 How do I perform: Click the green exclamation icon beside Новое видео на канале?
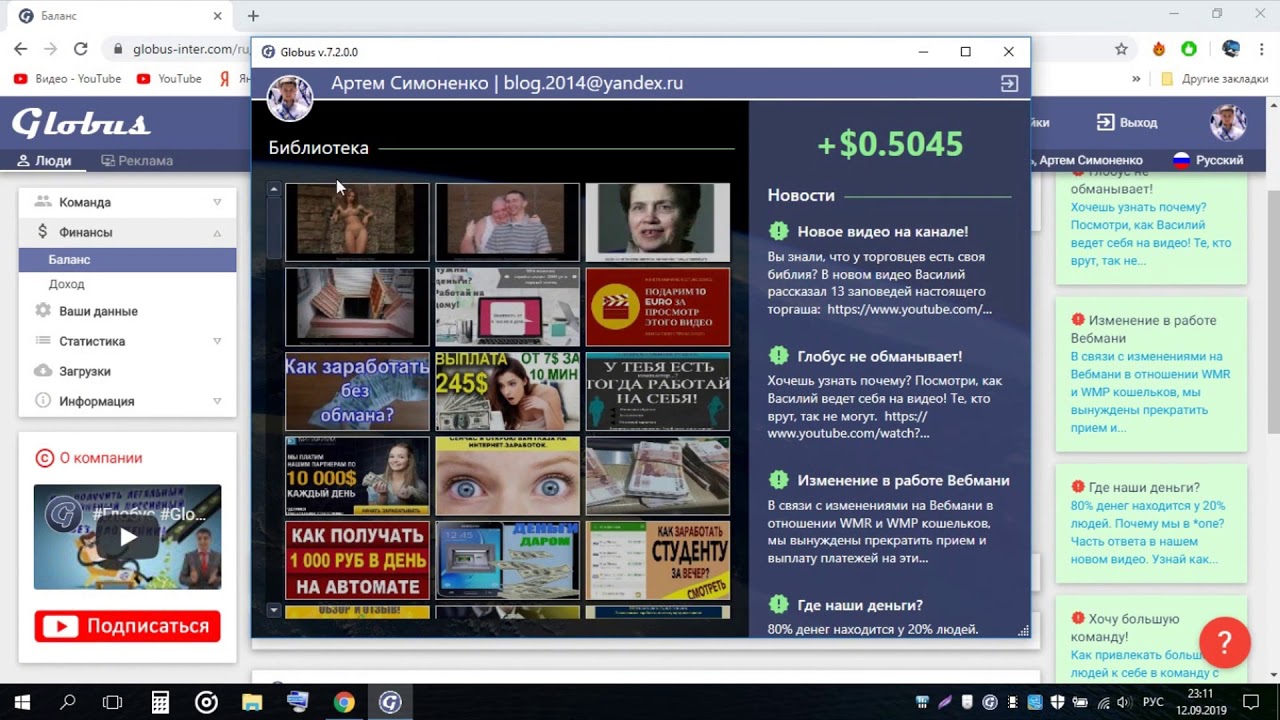[778, 231]
